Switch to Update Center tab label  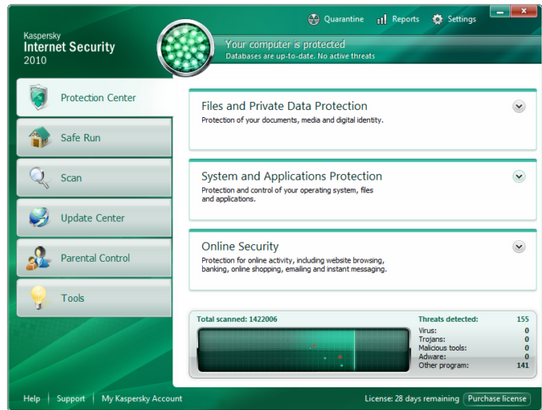click(x=93, y=218)
